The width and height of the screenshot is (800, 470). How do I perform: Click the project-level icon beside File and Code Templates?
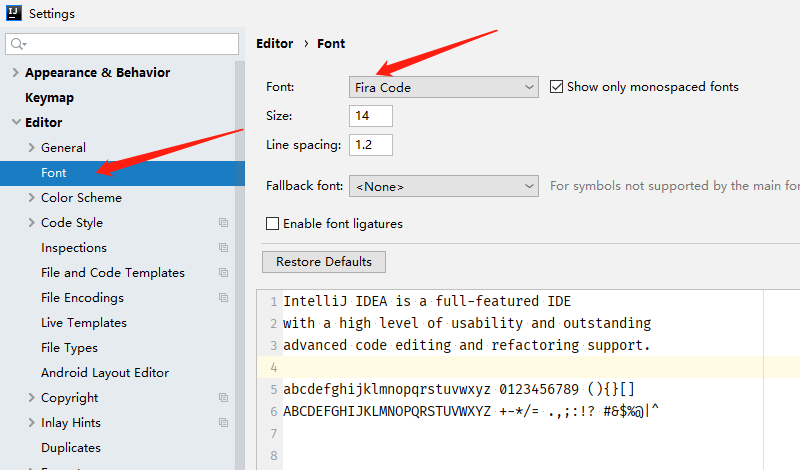tap(223, 273)
